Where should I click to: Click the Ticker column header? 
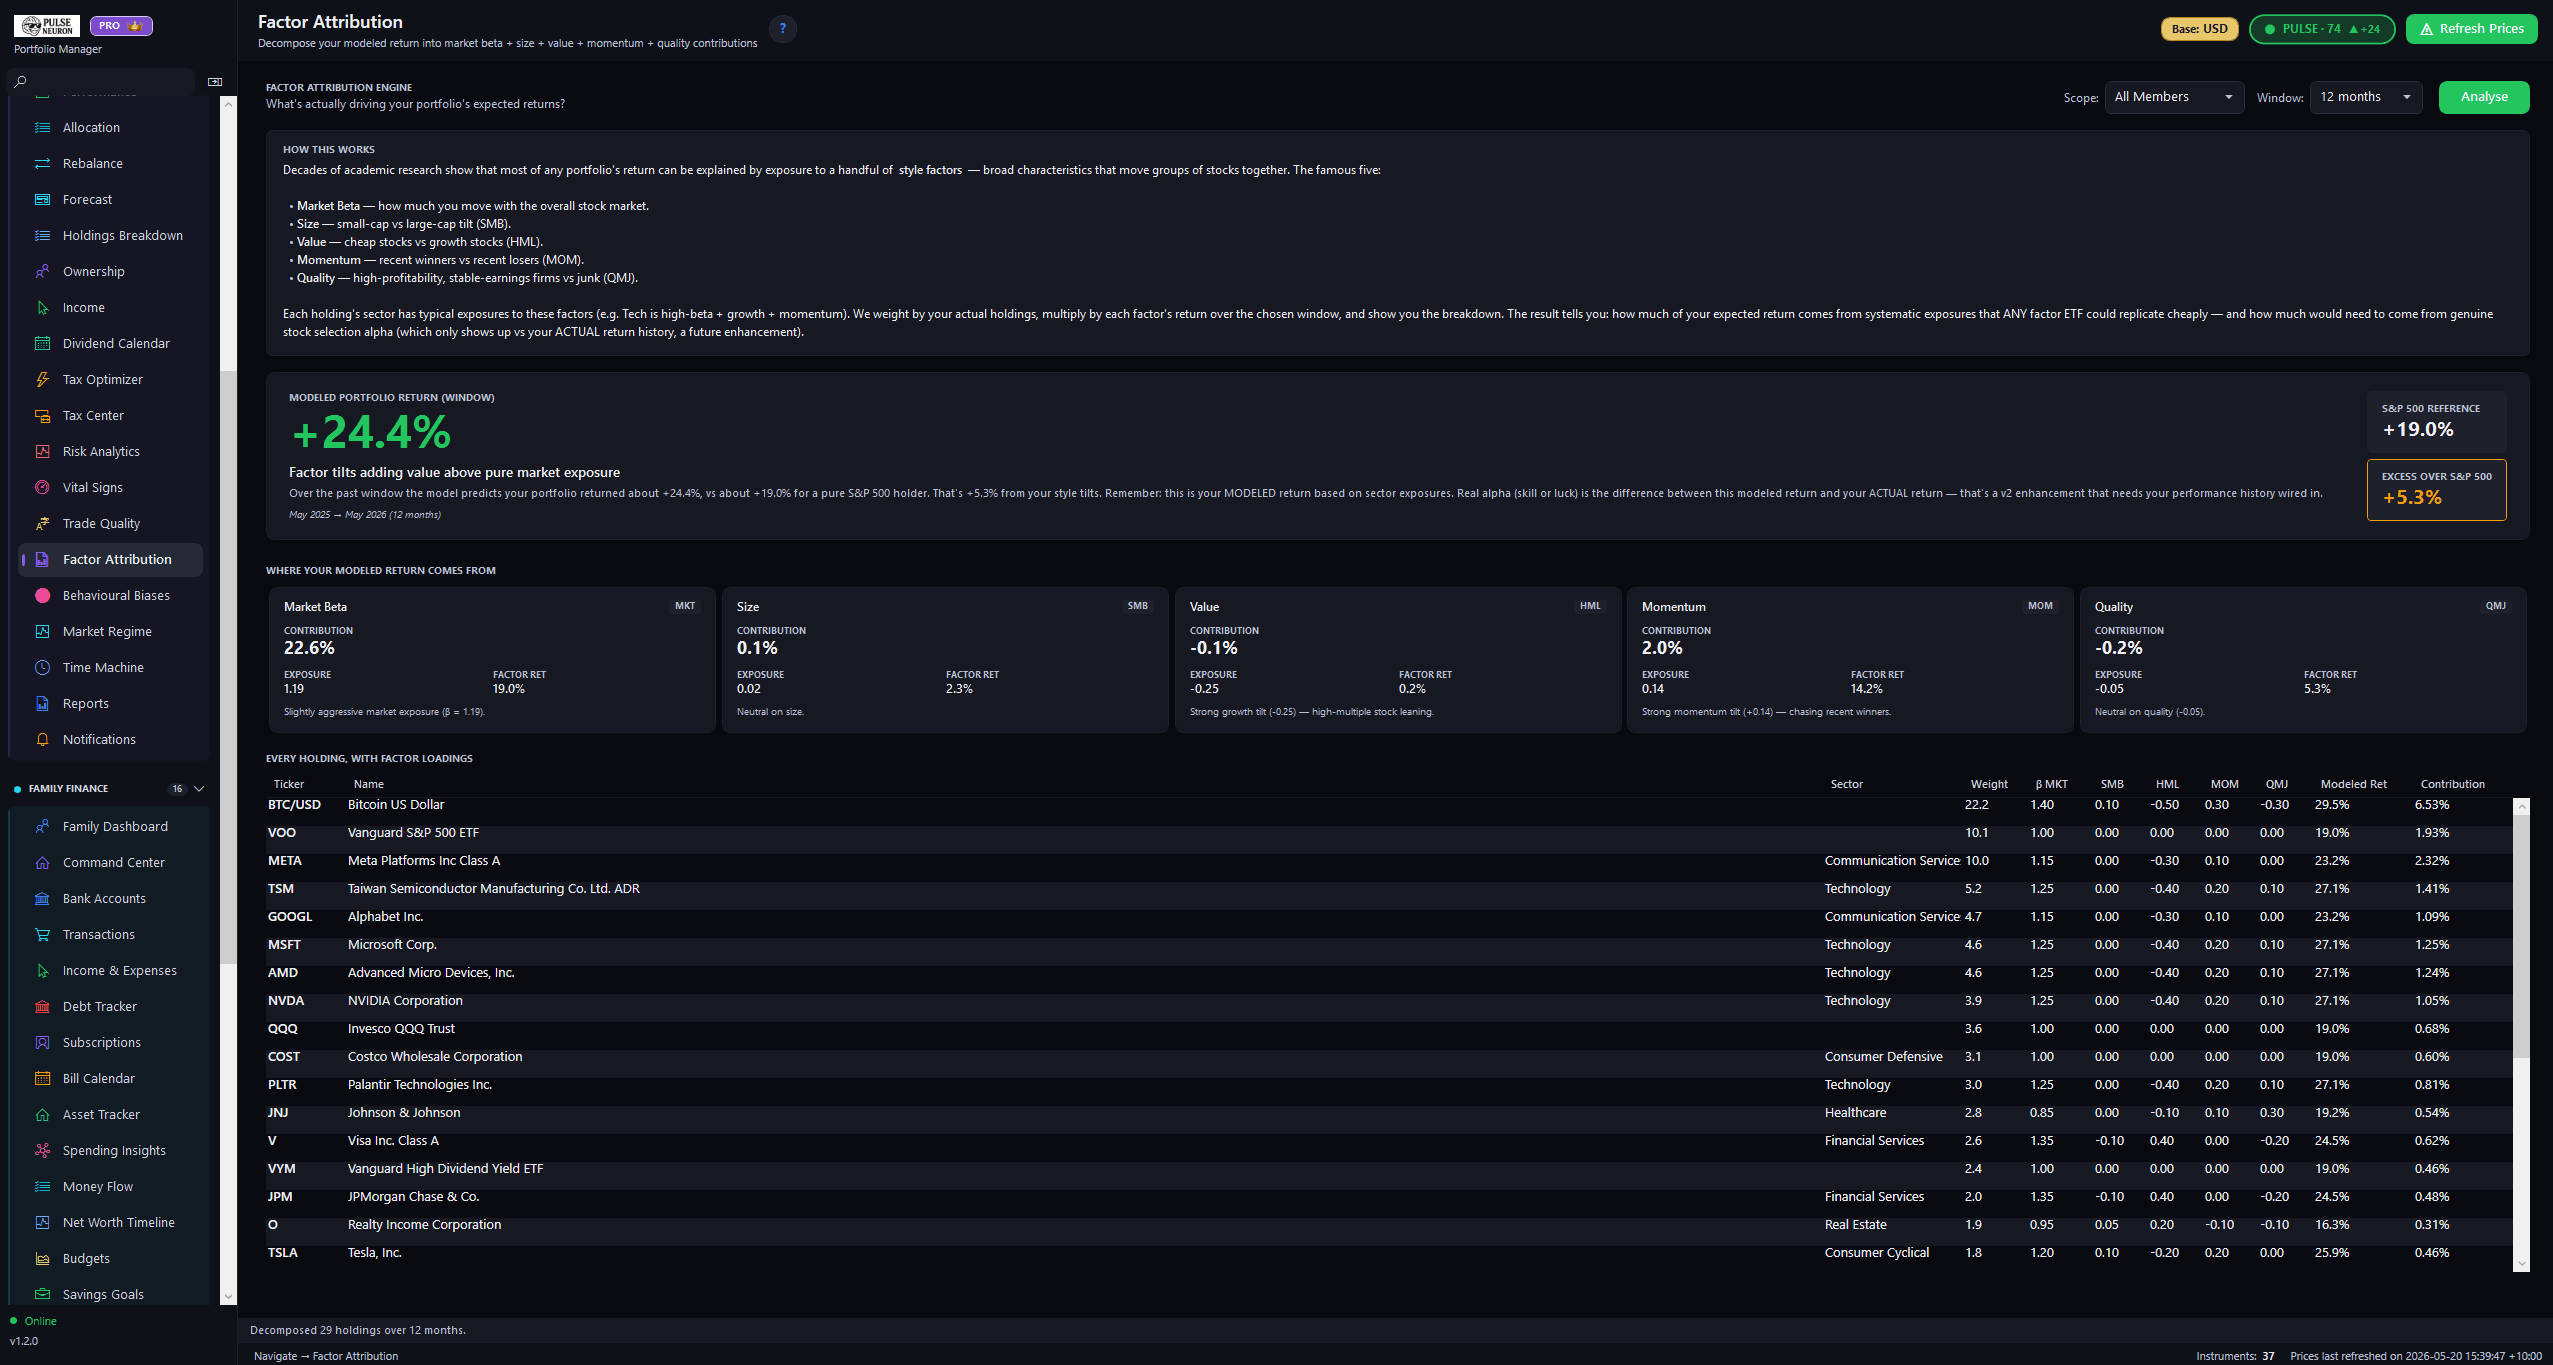coord(289,784)
